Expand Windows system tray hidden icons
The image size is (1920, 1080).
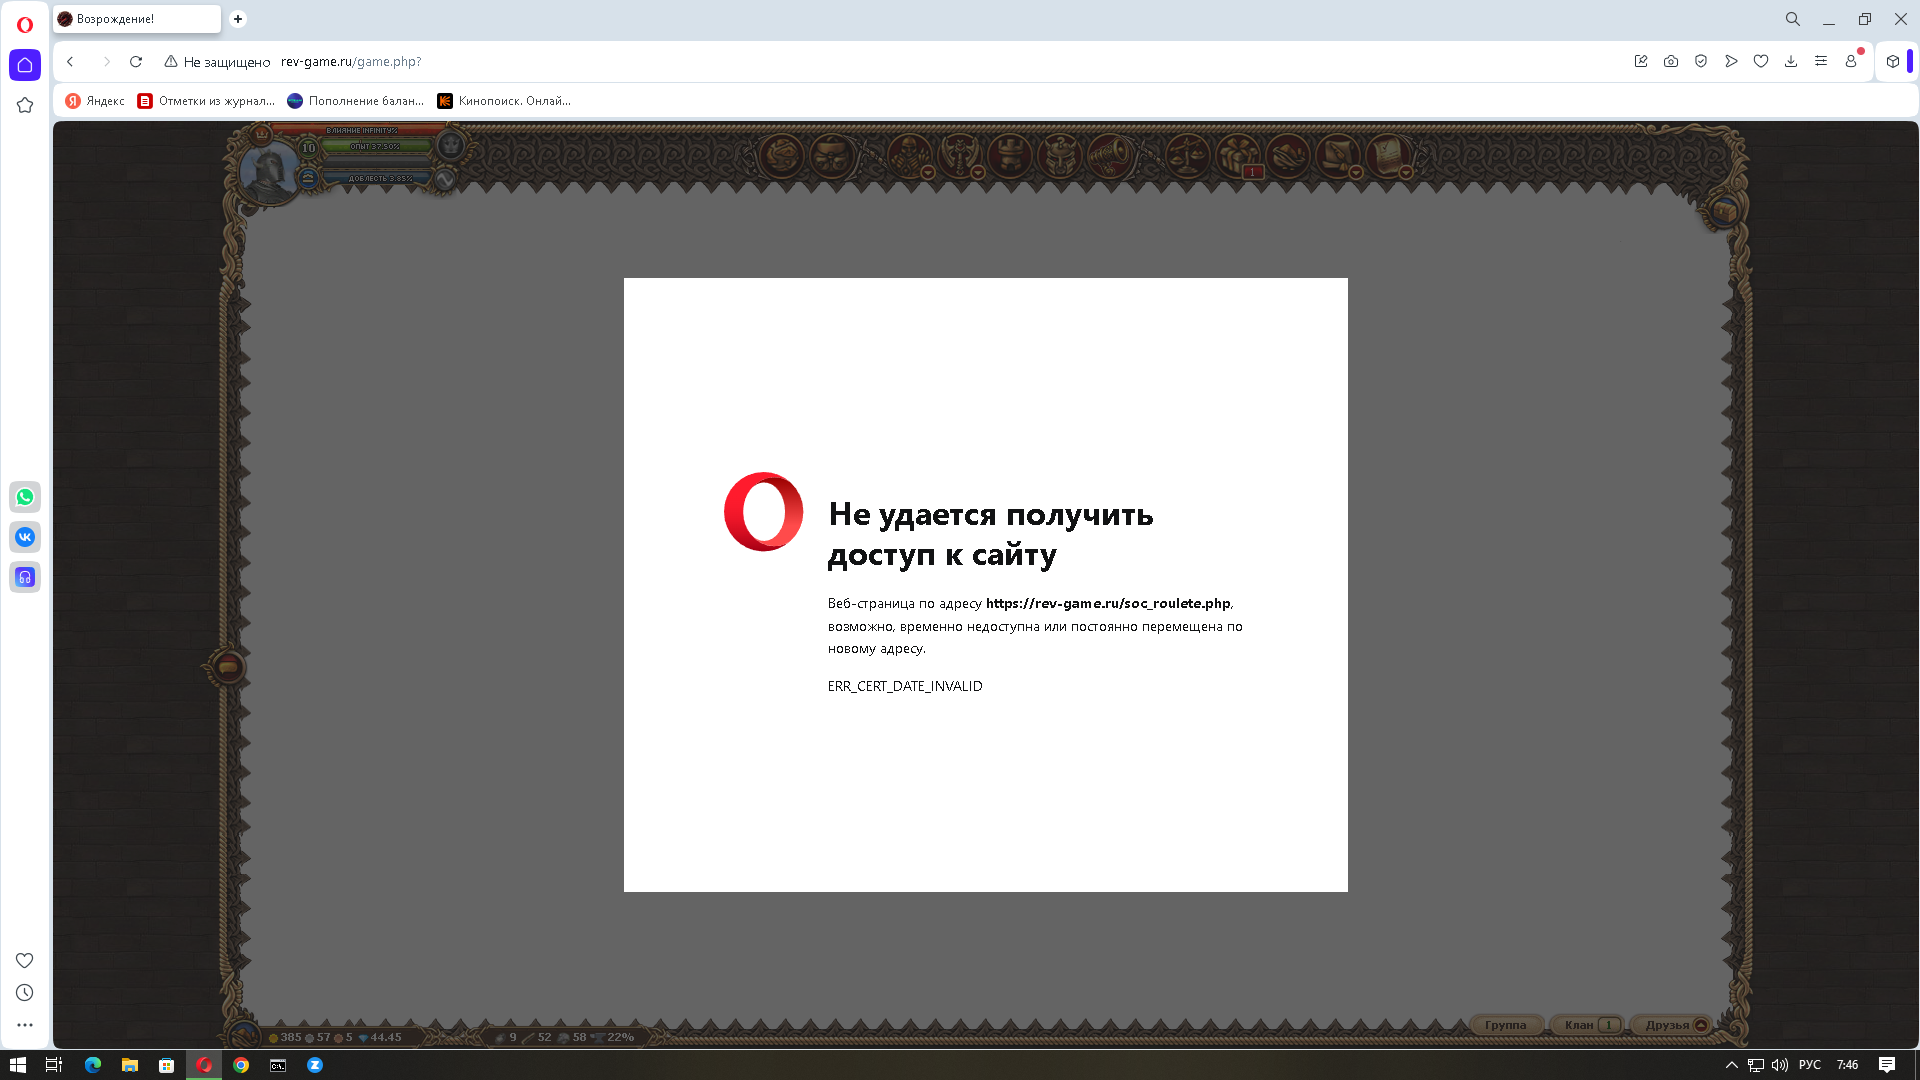[1732, 1065]
